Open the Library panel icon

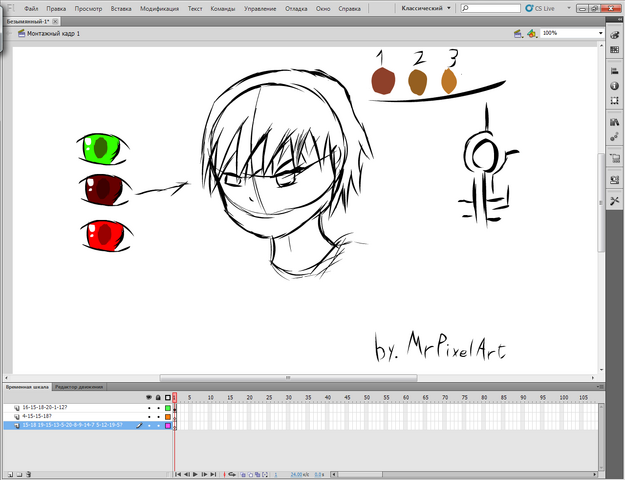pyautogui.click(x=614, y=122)
